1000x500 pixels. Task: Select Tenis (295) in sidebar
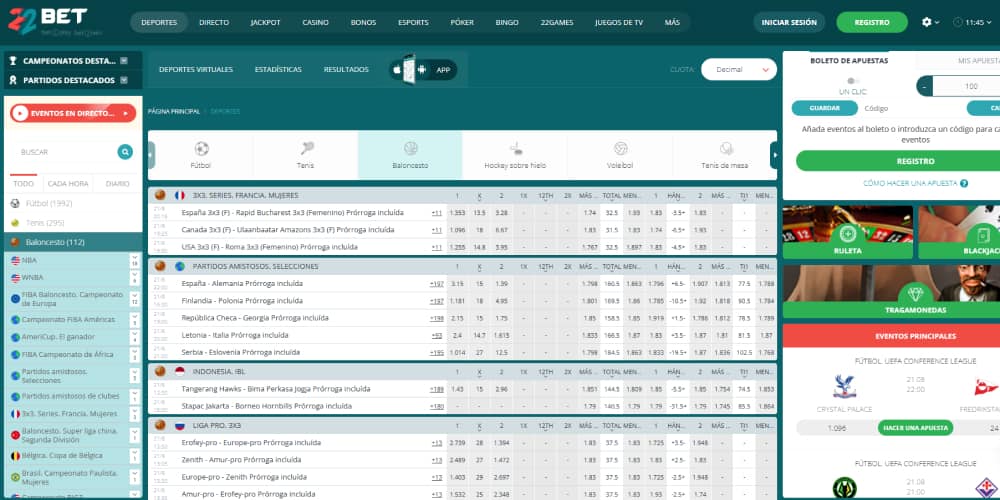pyautogui.click(x=73, y=223)
